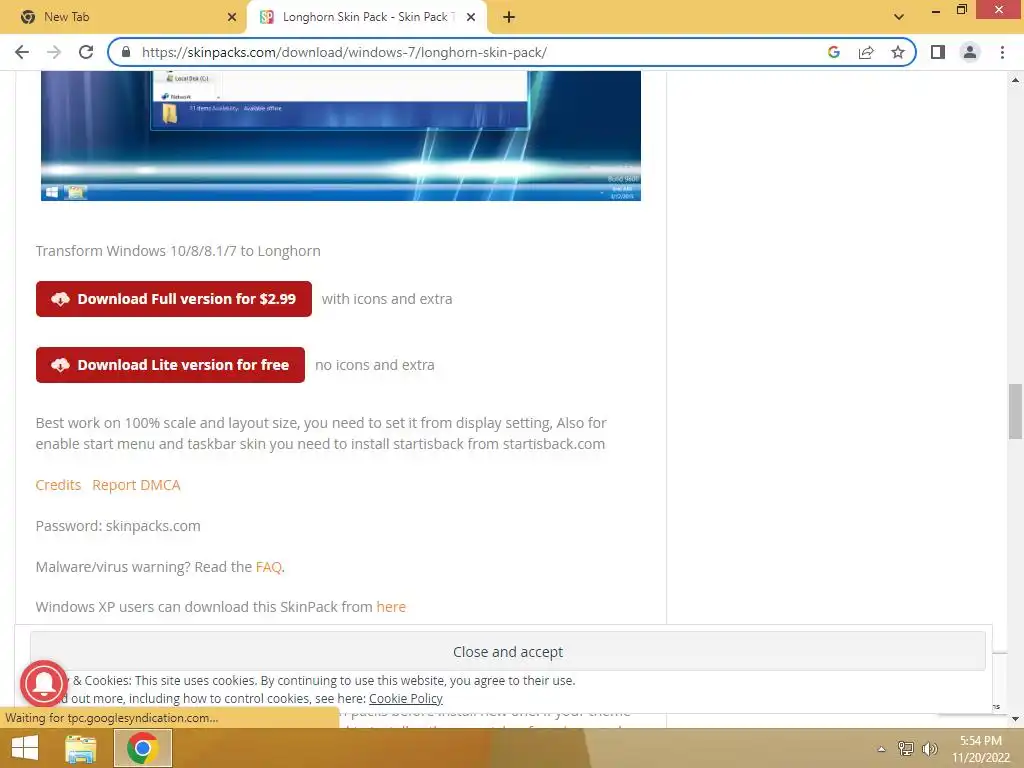Open a new tab with plus button
The height and width of the screenshot is (768, 1024).
pyautogui.click(x=509, y=17)
